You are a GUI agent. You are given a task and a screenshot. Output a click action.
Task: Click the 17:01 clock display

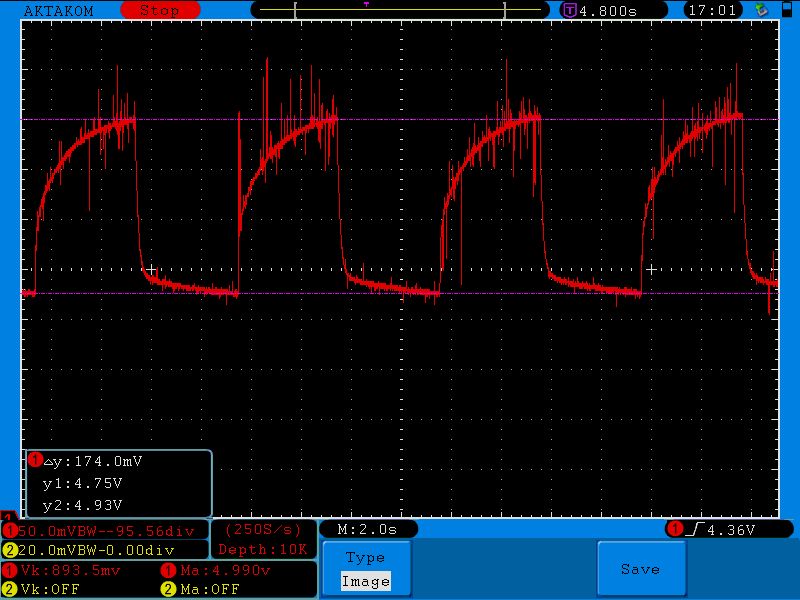coord(712,10)
